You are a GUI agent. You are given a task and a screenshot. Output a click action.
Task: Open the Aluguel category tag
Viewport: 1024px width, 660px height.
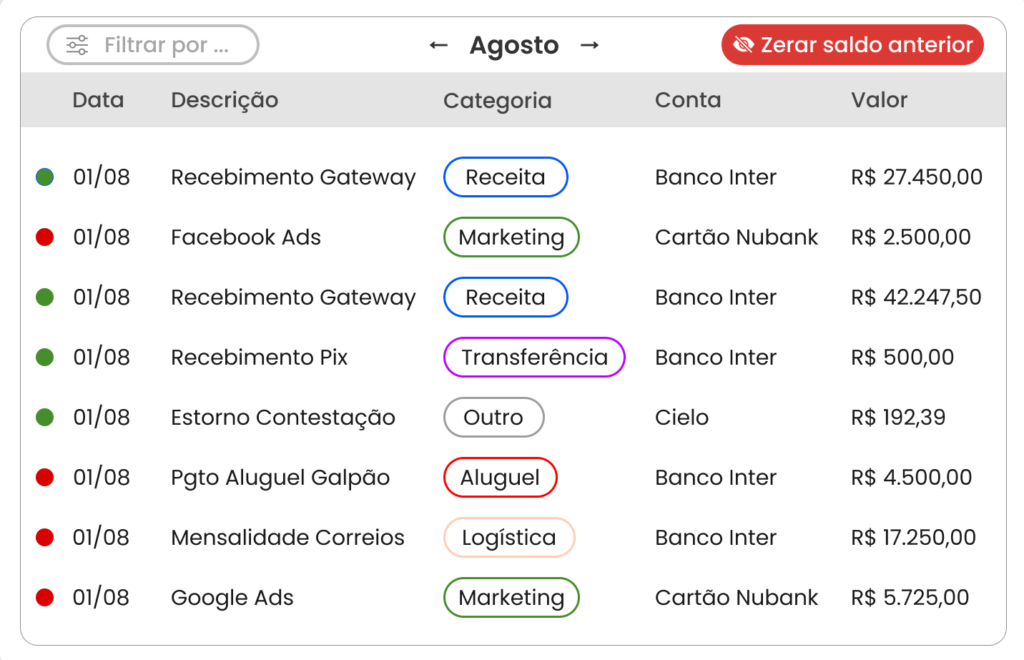tap(500, 477)
